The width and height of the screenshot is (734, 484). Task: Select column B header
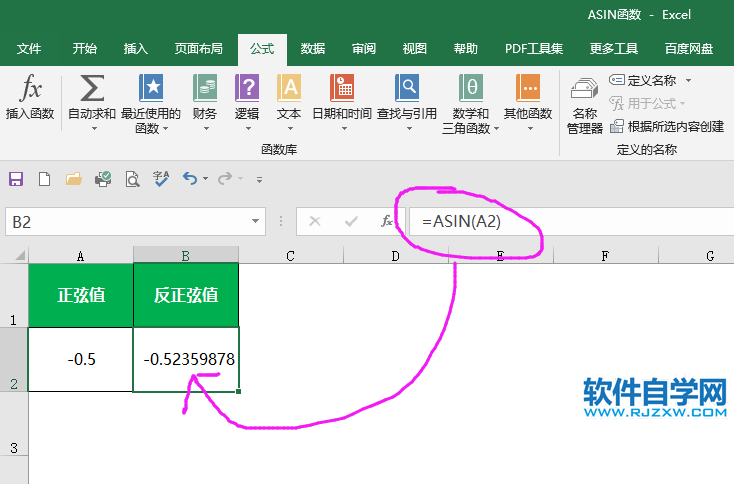point(186,256)
